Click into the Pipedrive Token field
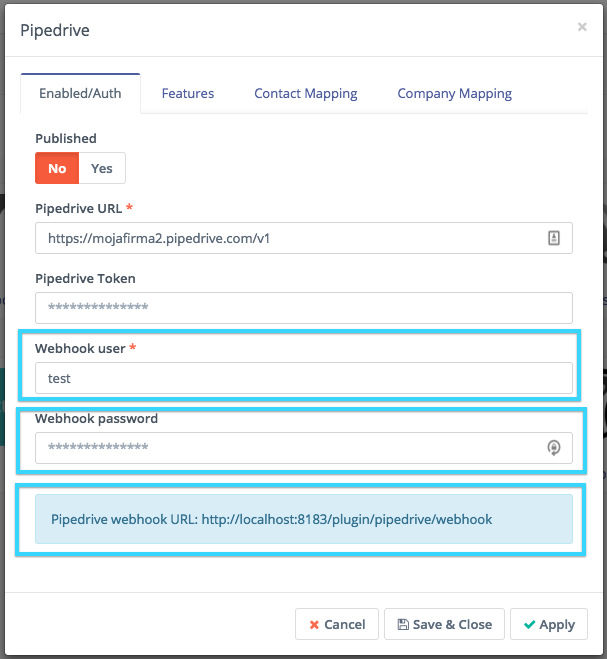 (x=304, y=307)
